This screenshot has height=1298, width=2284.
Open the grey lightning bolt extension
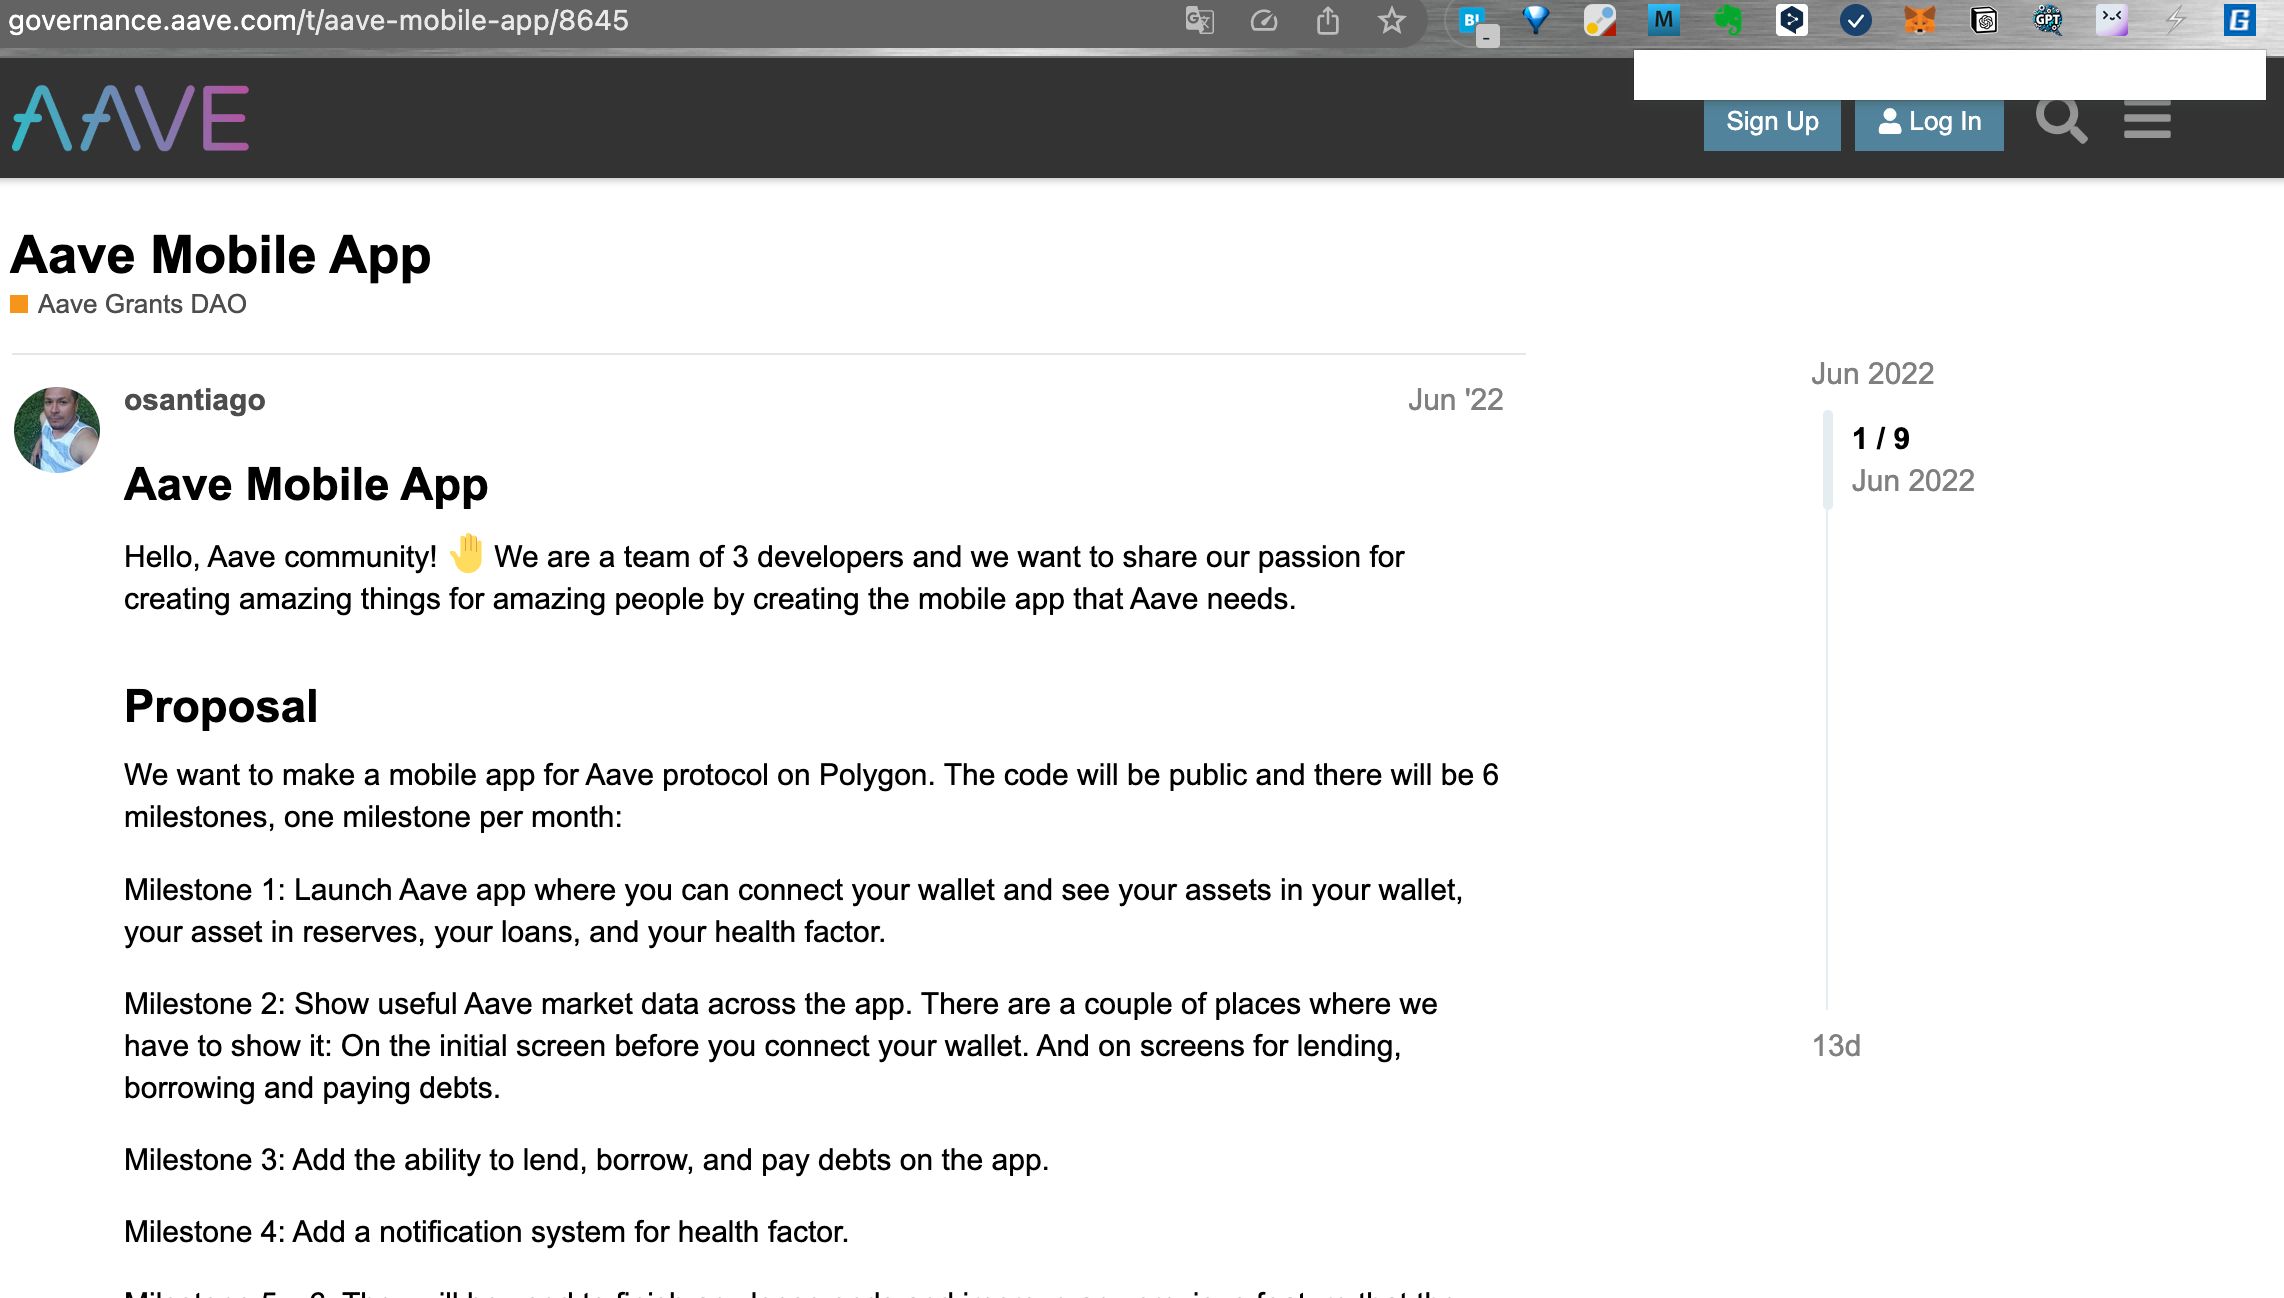[x=2176, y=20]
